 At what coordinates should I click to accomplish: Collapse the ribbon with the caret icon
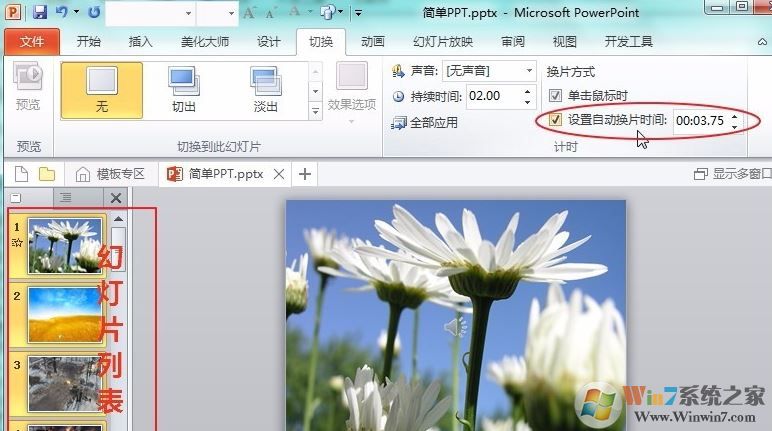pyautogui.click(x=762, y=42)
